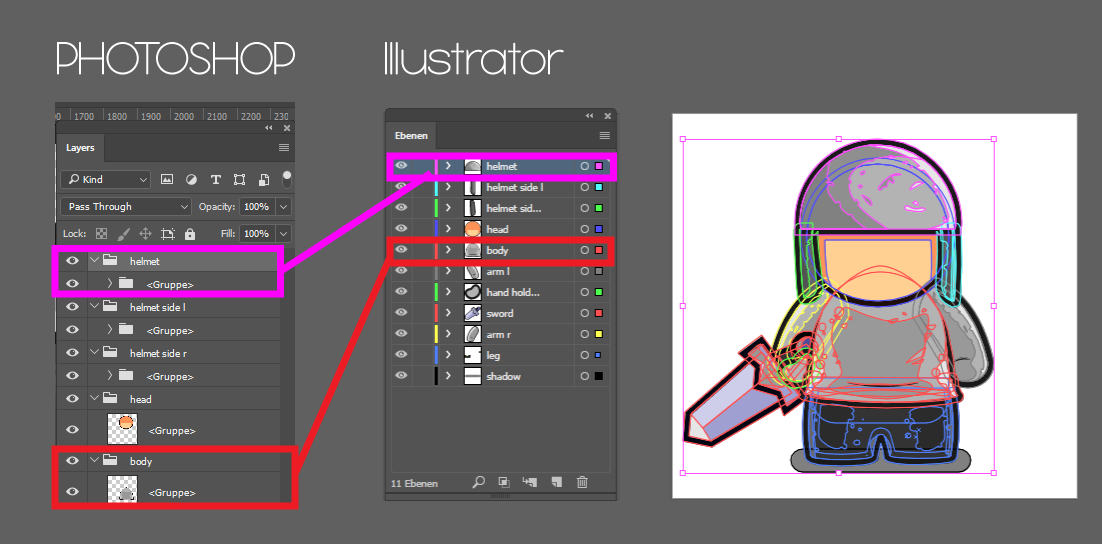This screenshot has width=1102, height=544.
Task: Click the magenta color swatch of helmet layer
Action: 599,167
